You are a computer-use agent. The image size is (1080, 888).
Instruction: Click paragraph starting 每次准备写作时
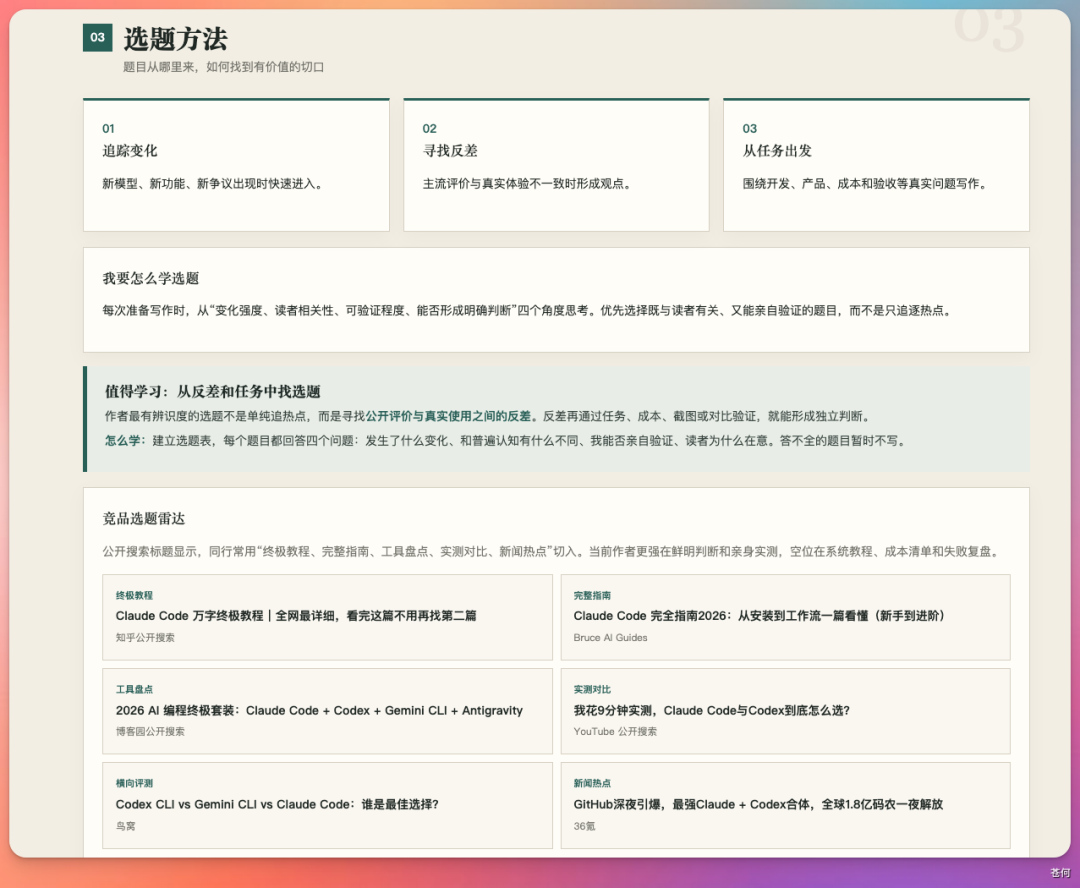click(527, 311)
